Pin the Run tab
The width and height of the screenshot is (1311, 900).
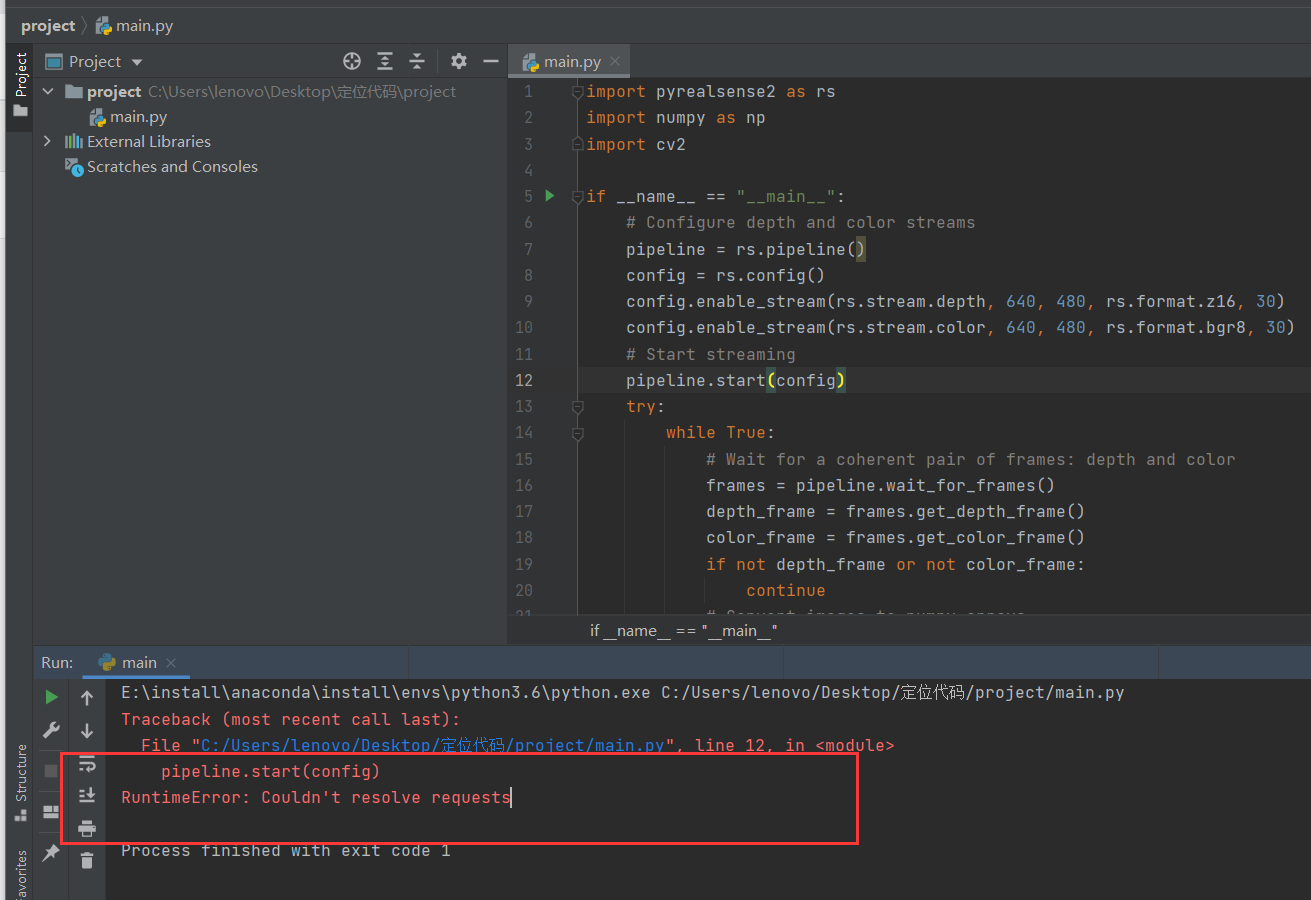(50, 852)
